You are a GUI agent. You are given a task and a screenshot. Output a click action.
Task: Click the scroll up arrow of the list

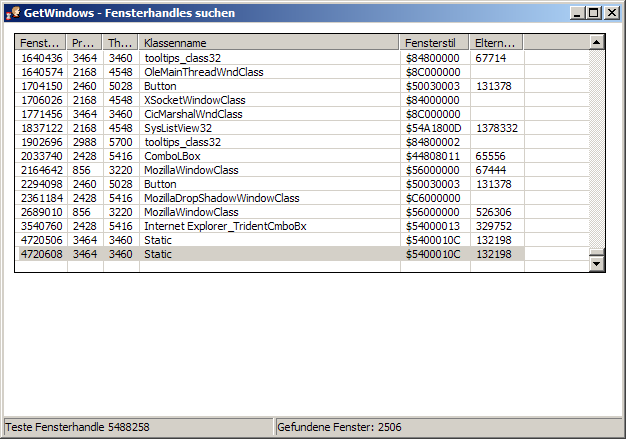pos(597,43)
